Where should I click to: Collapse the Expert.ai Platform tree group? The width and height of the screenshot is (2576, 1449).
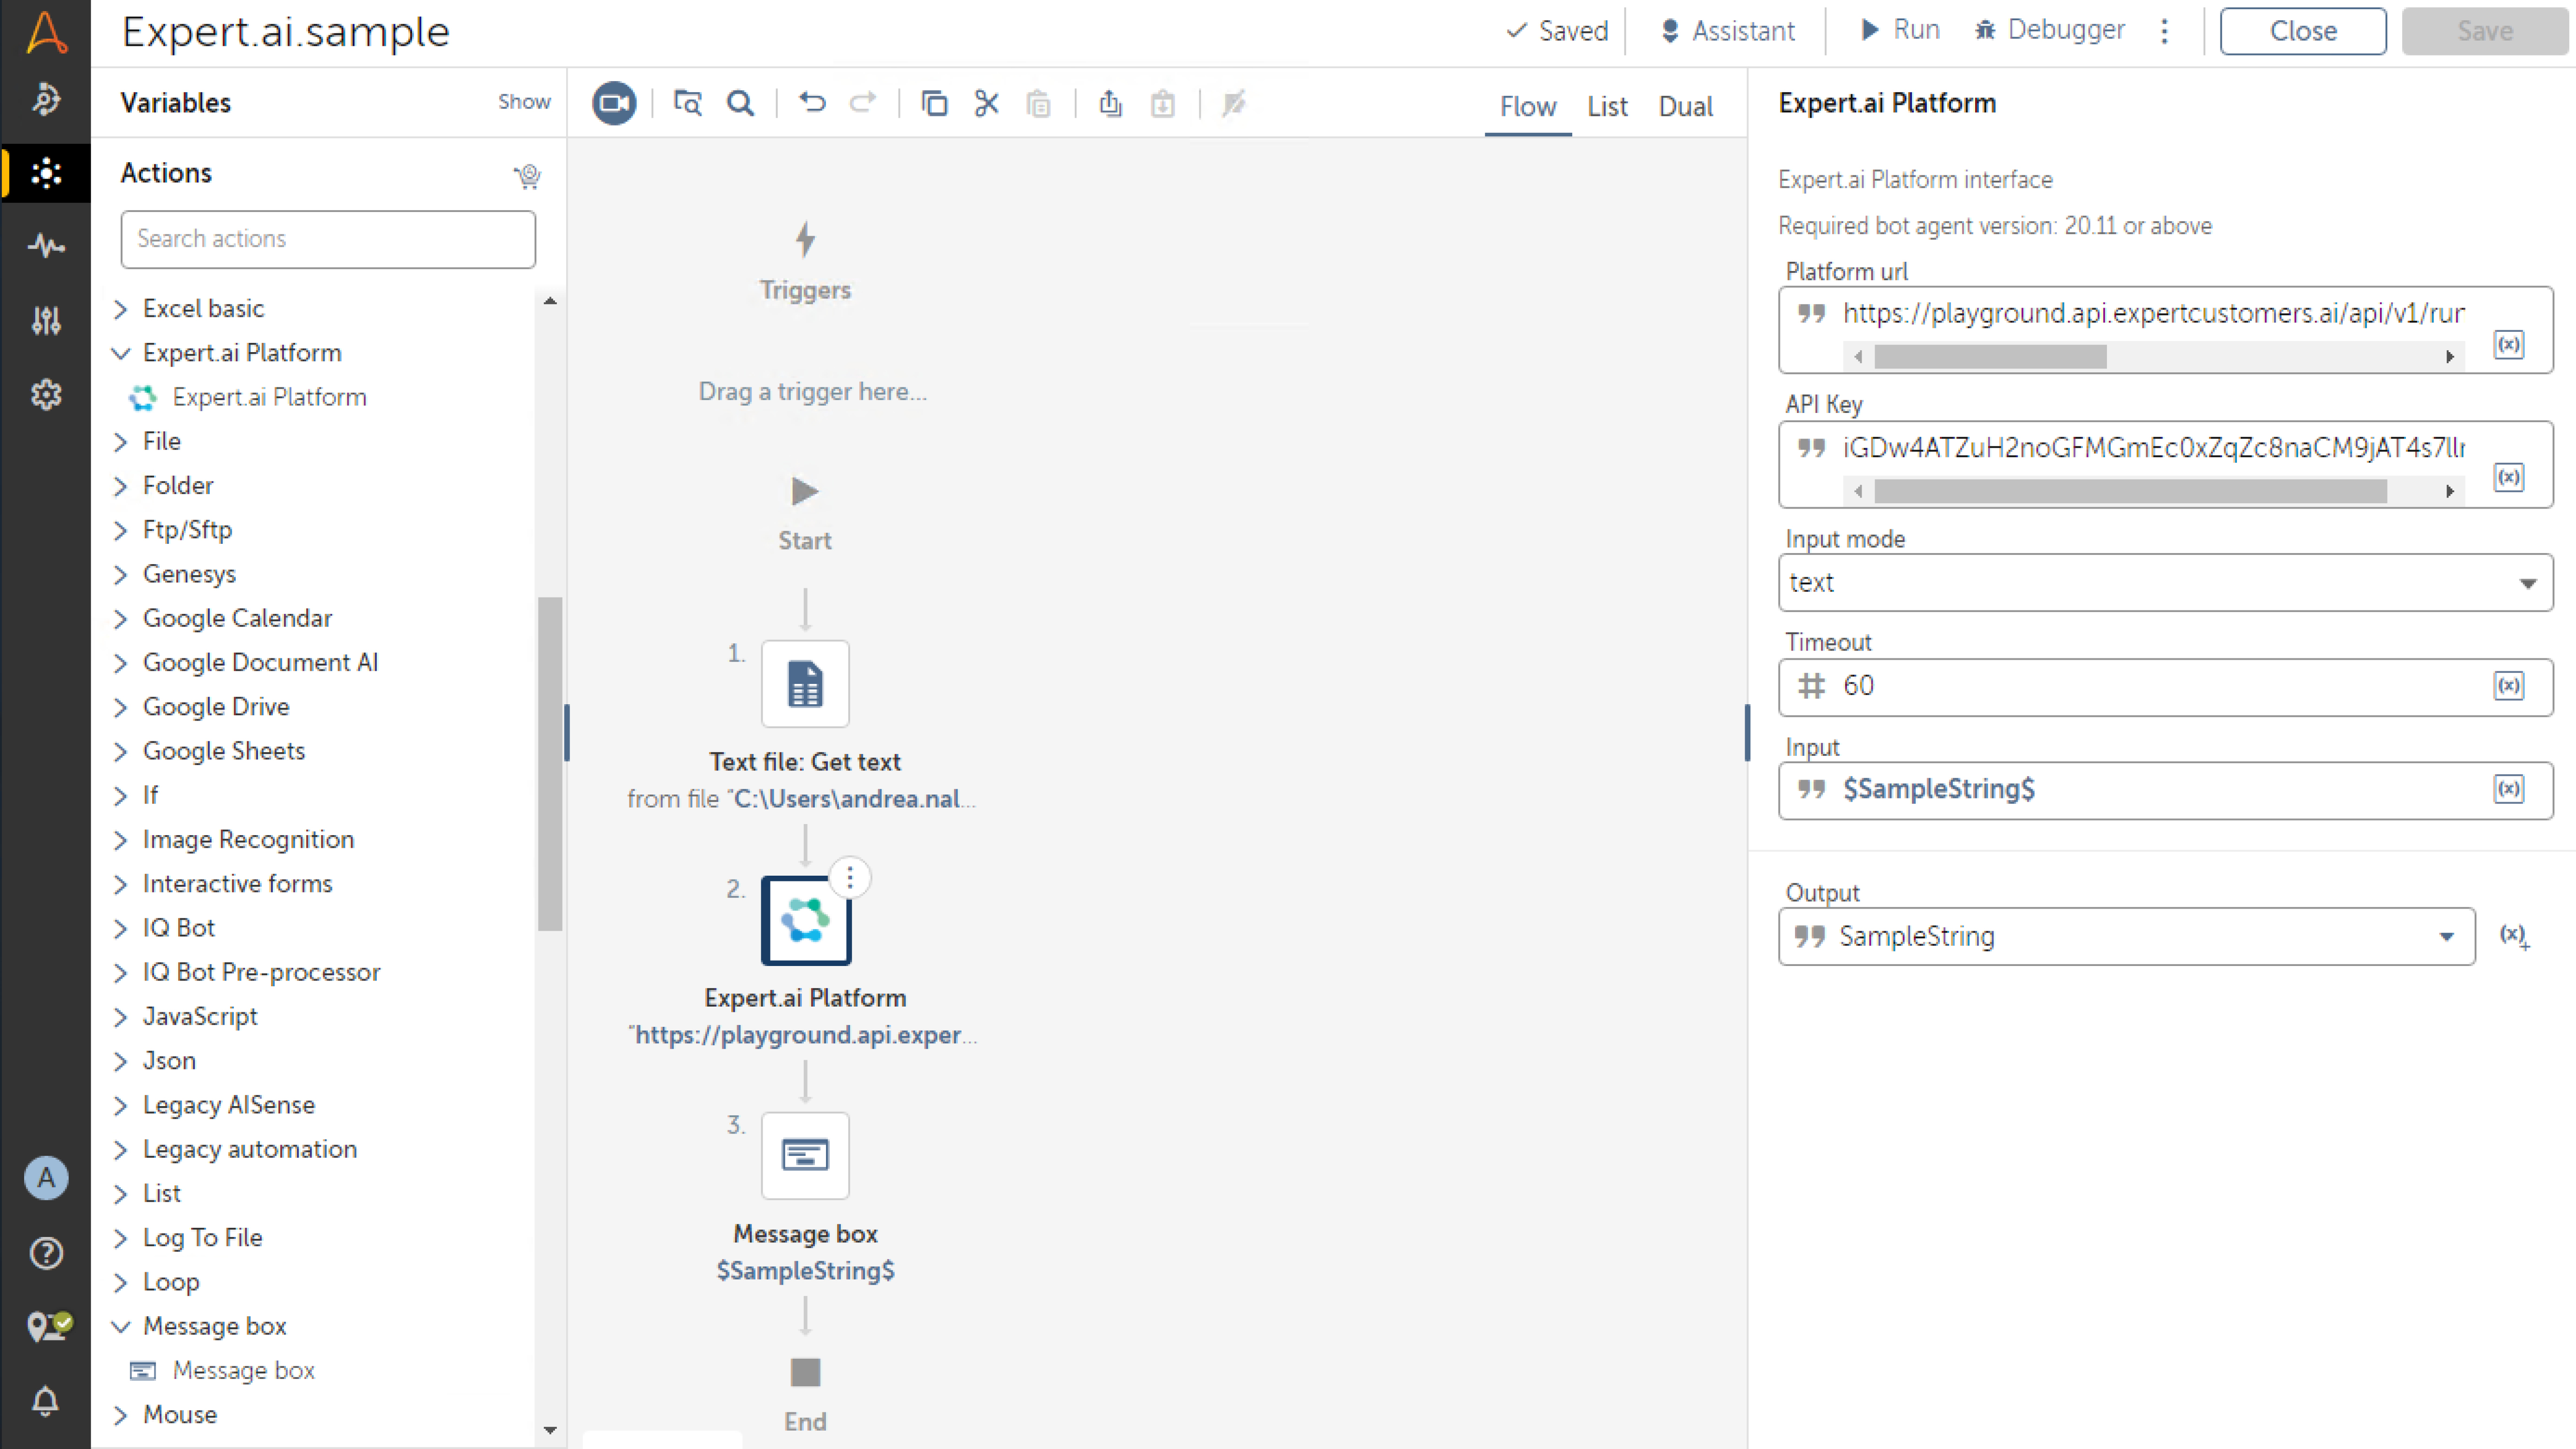pyautogui.click(x=121, y=353)
